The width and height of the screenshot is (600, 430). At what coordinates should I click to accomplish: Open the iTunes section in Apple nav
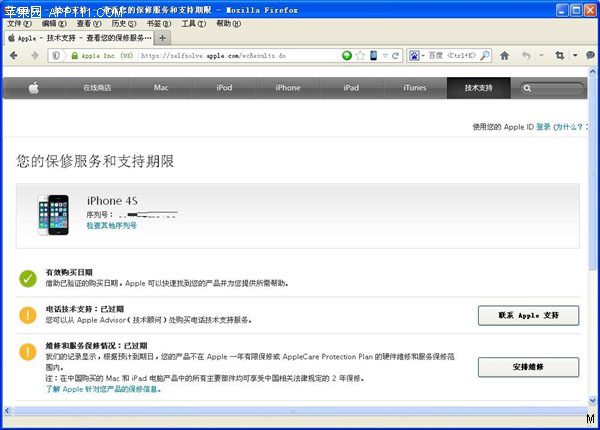tap(415, 88)
